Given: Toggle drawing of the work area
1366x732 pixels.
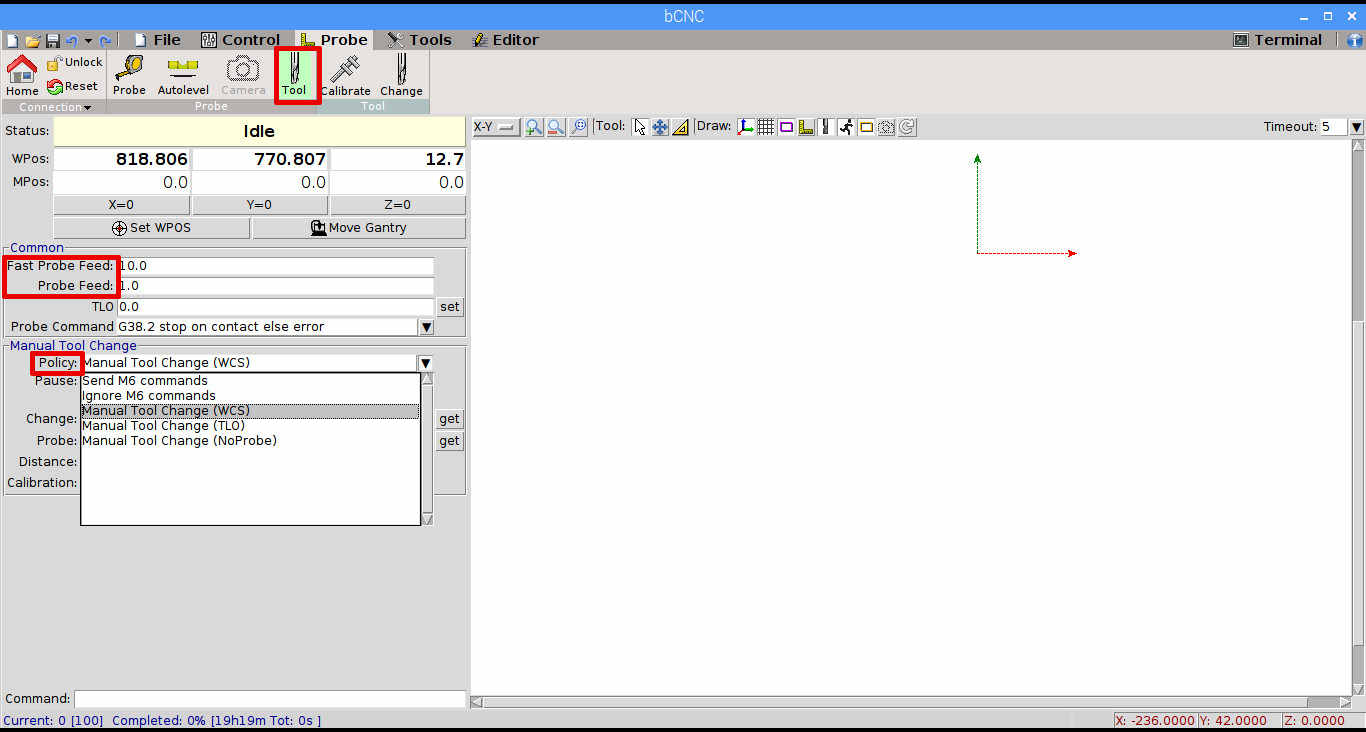Looking at the screenshot, I should (x=866, y=127).
